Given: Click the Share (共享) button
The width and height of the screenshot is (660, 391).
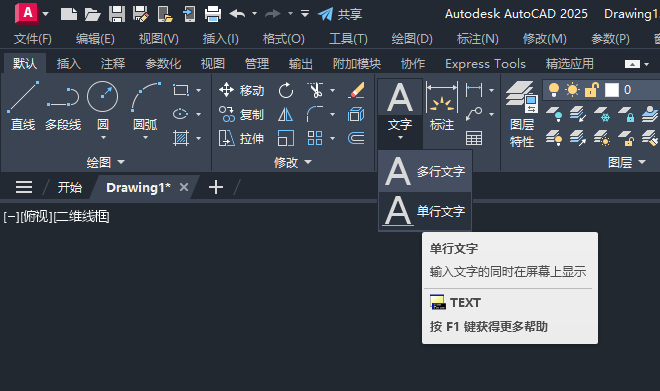Looking at the screenshot, I should tap(340, 14).
